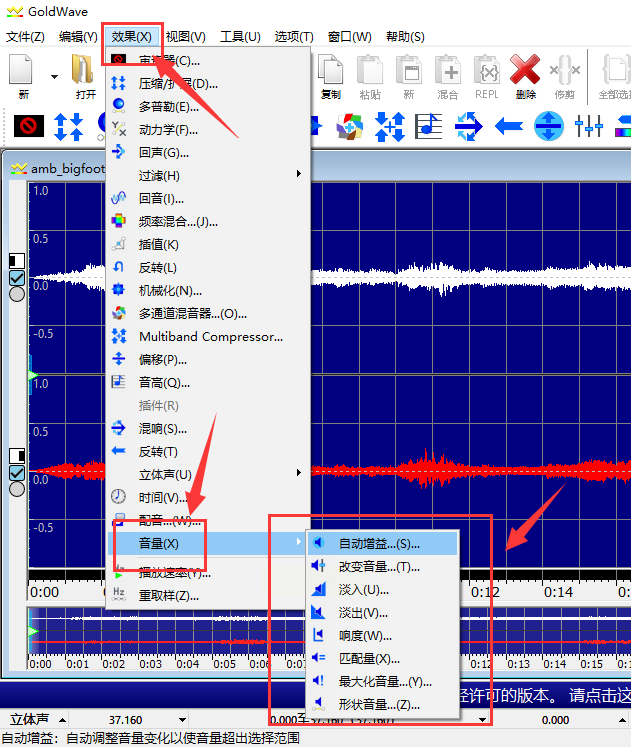This screenshot has width=631, height=747.
Task: Select 自动增益...(S)... auto gain
Action: [383, 544]
